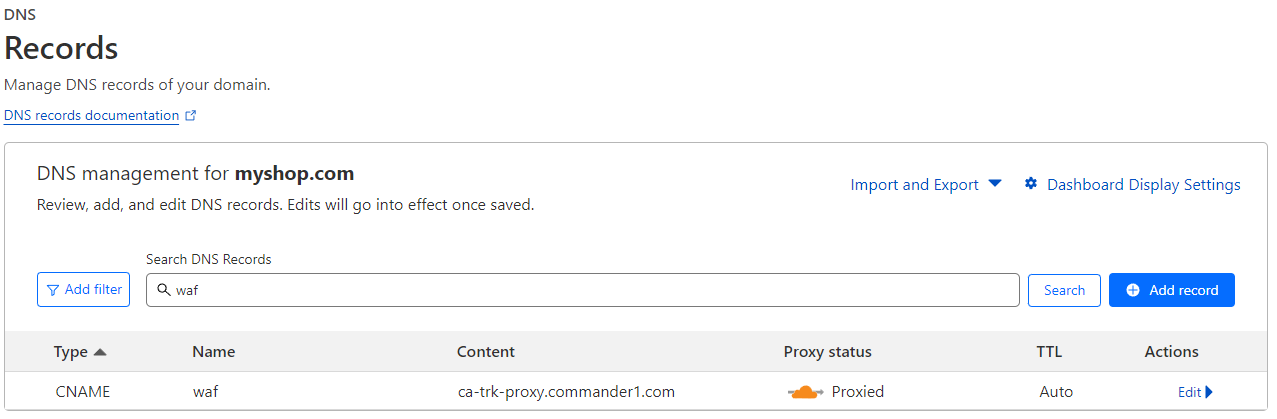The width and height of the screenshot is (1277, 419).
Task: Open the Import and Export dropdown
Action: (926, 185)
